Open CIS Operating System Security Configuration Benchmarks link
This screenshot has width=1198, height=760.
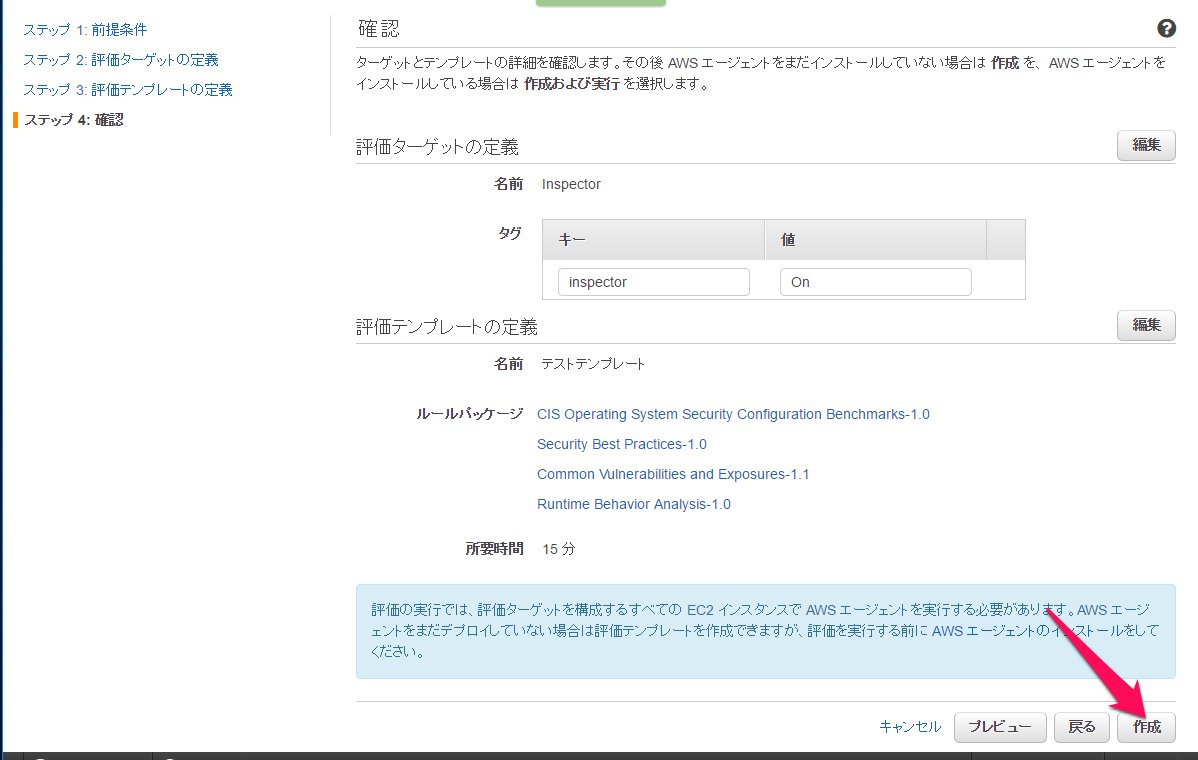pos(733,414)
